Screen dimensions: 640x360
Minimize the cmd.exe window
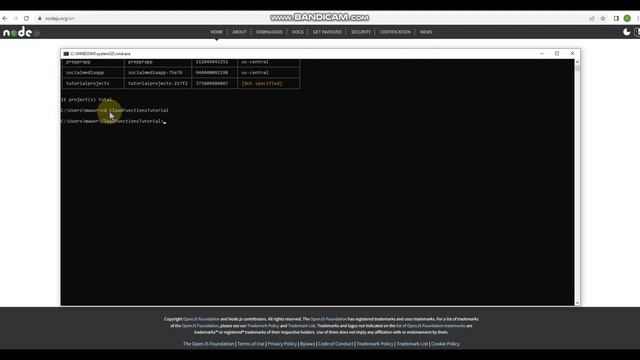tap(542, 53)
